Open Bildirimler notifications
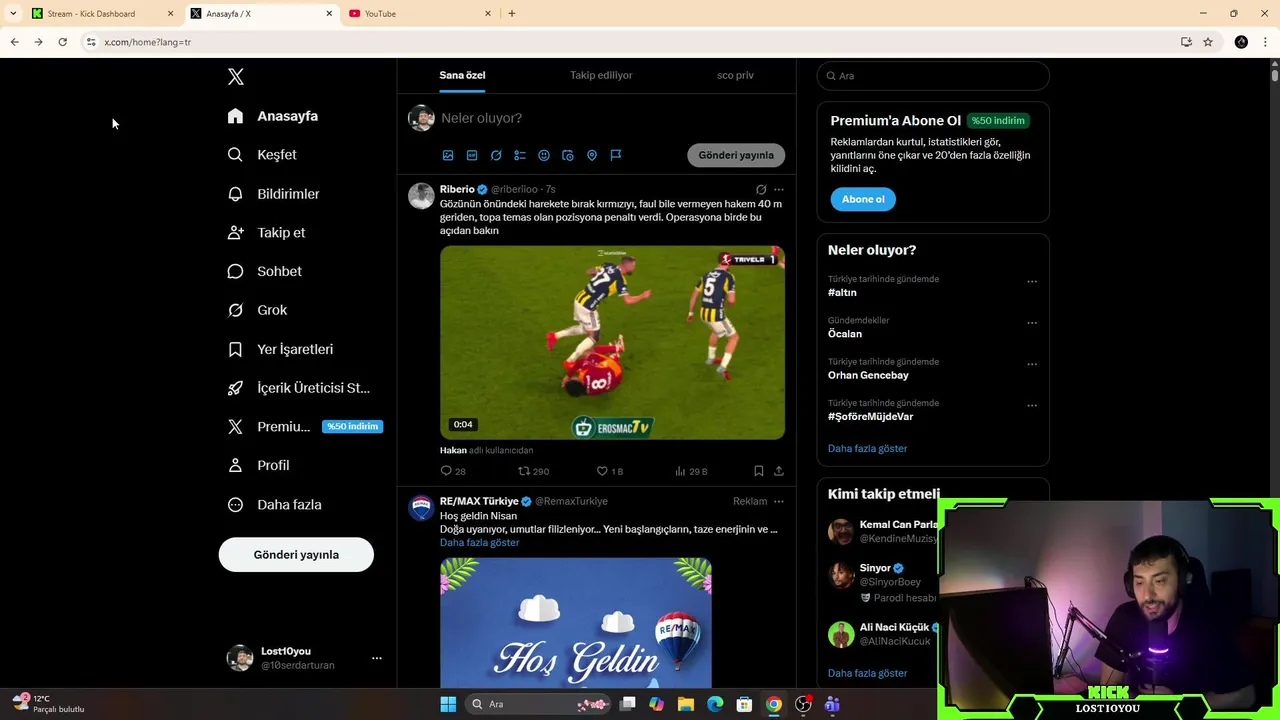Screen dimensions: 1280x720 [x=274, y=194]
